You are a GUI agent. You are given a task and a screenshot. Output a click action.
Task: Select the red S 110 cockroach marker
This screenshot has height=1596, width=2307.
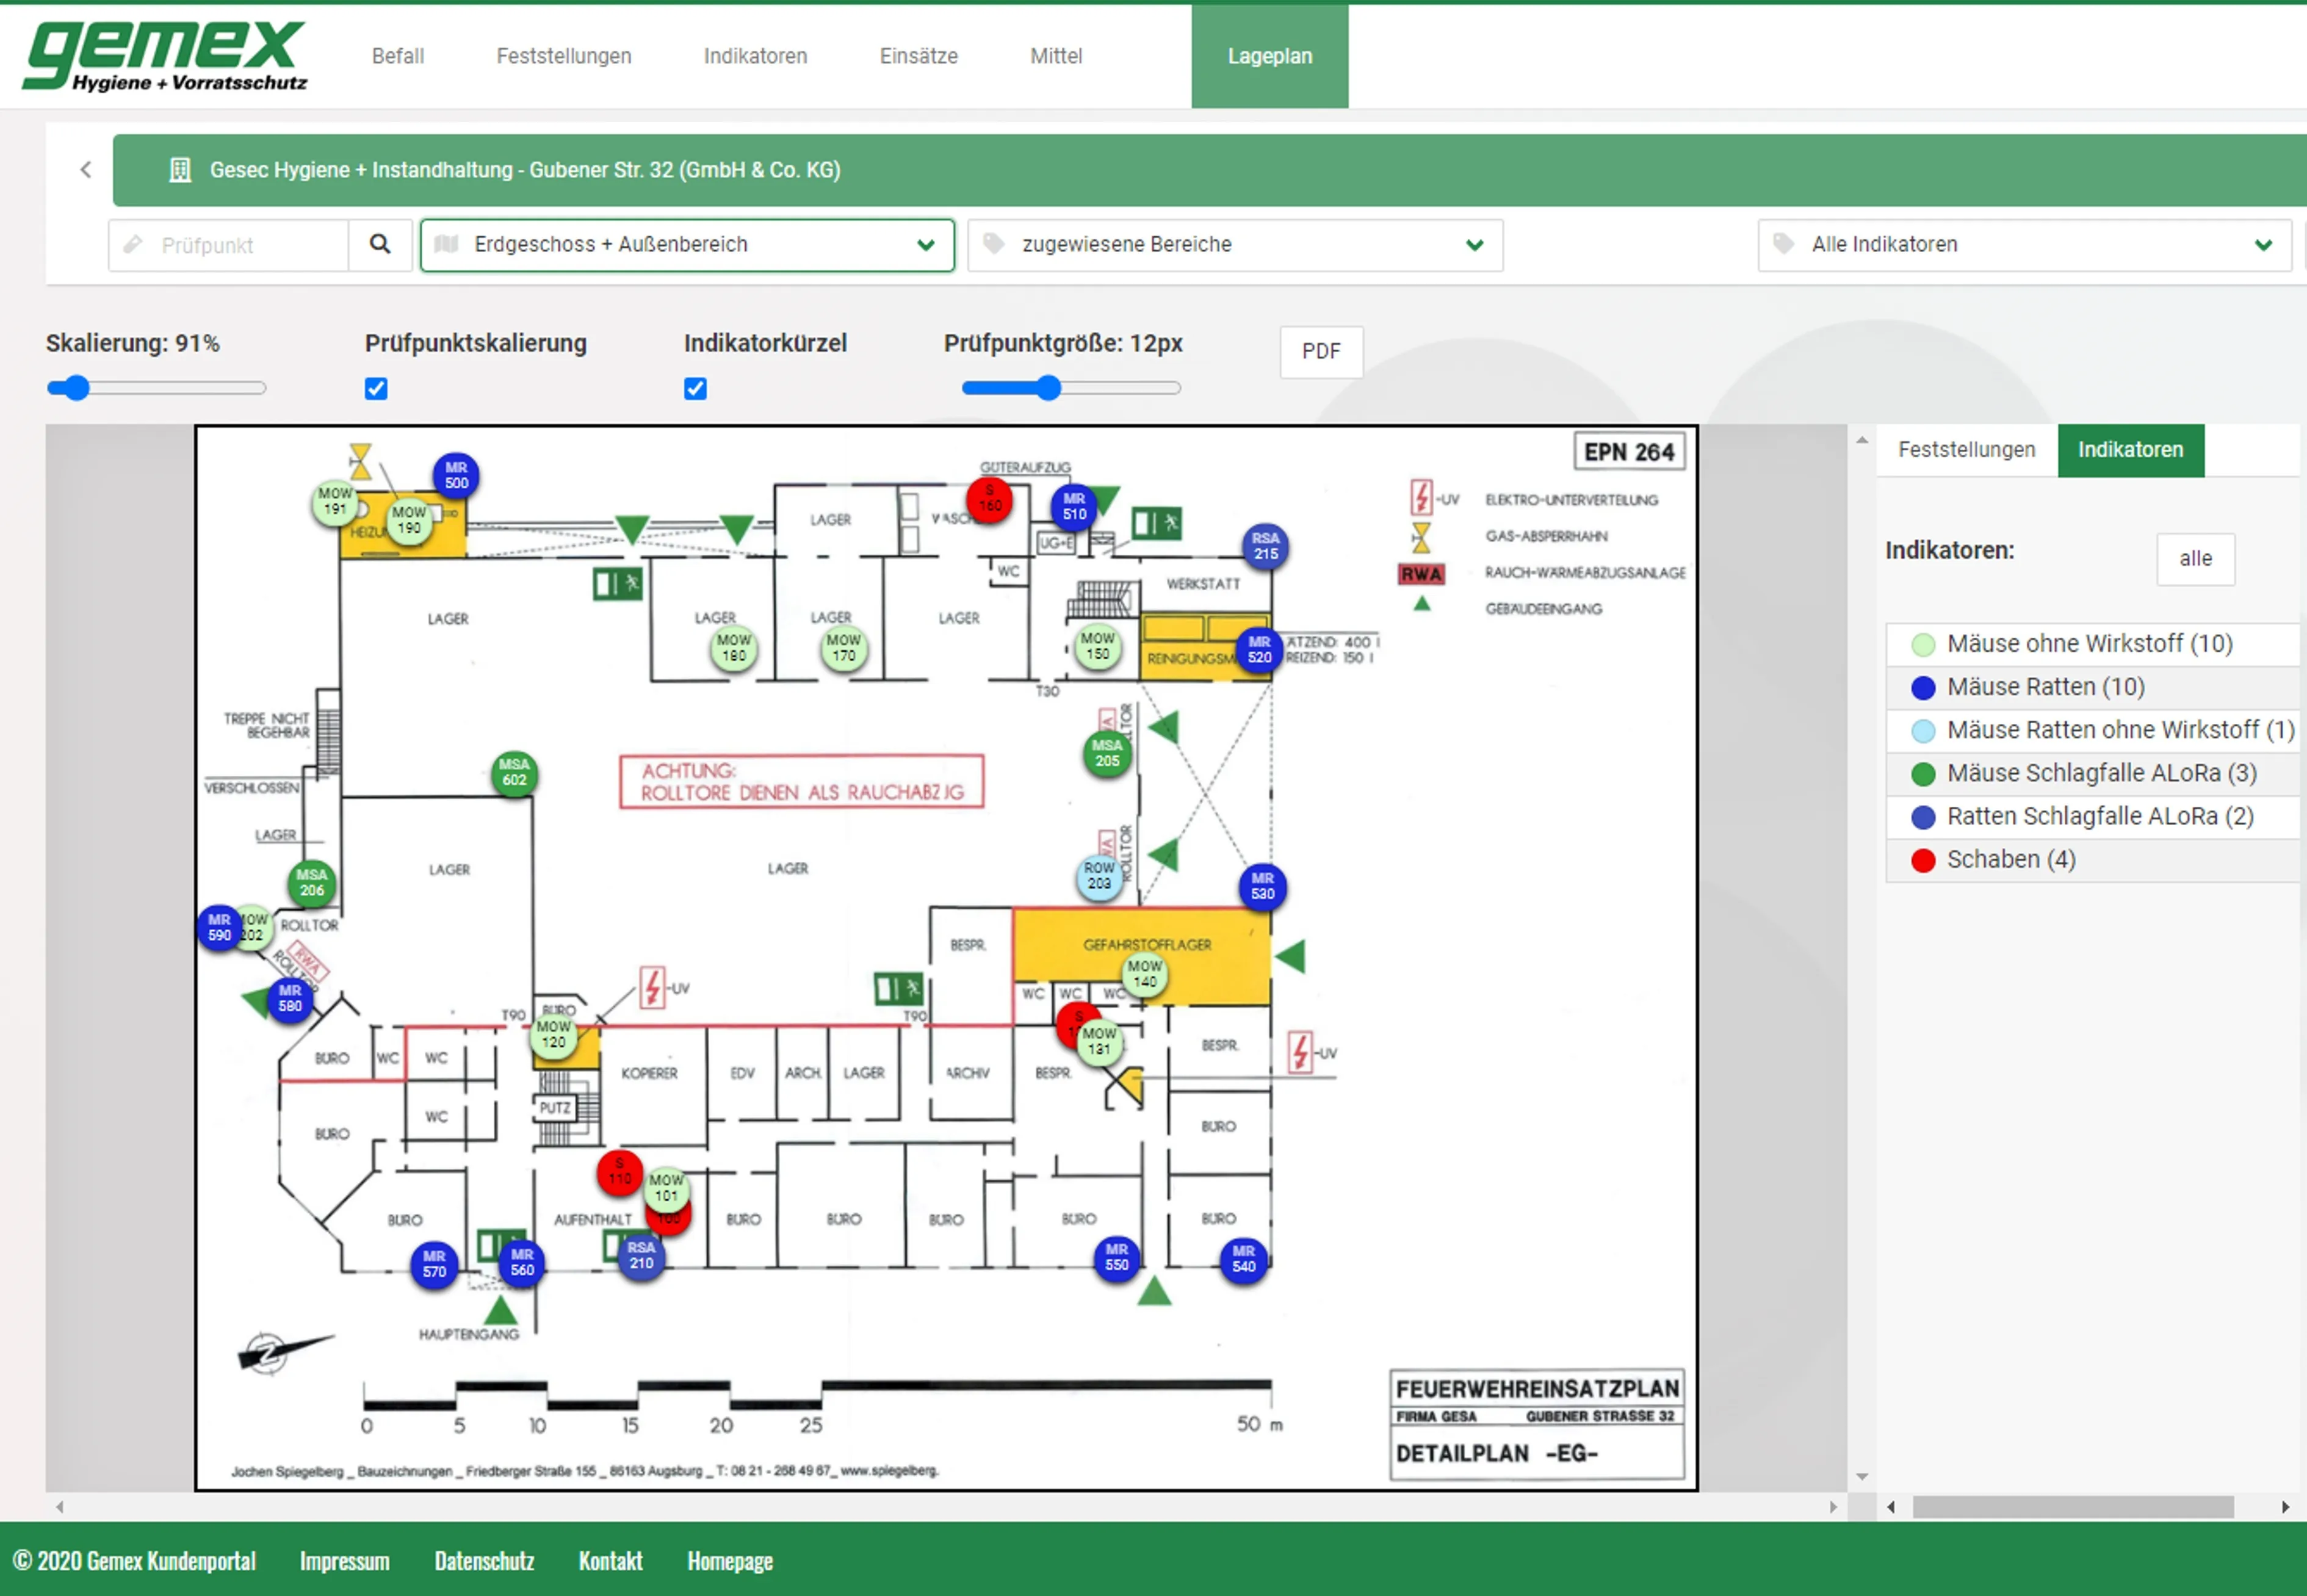[x=619, y=1172]
